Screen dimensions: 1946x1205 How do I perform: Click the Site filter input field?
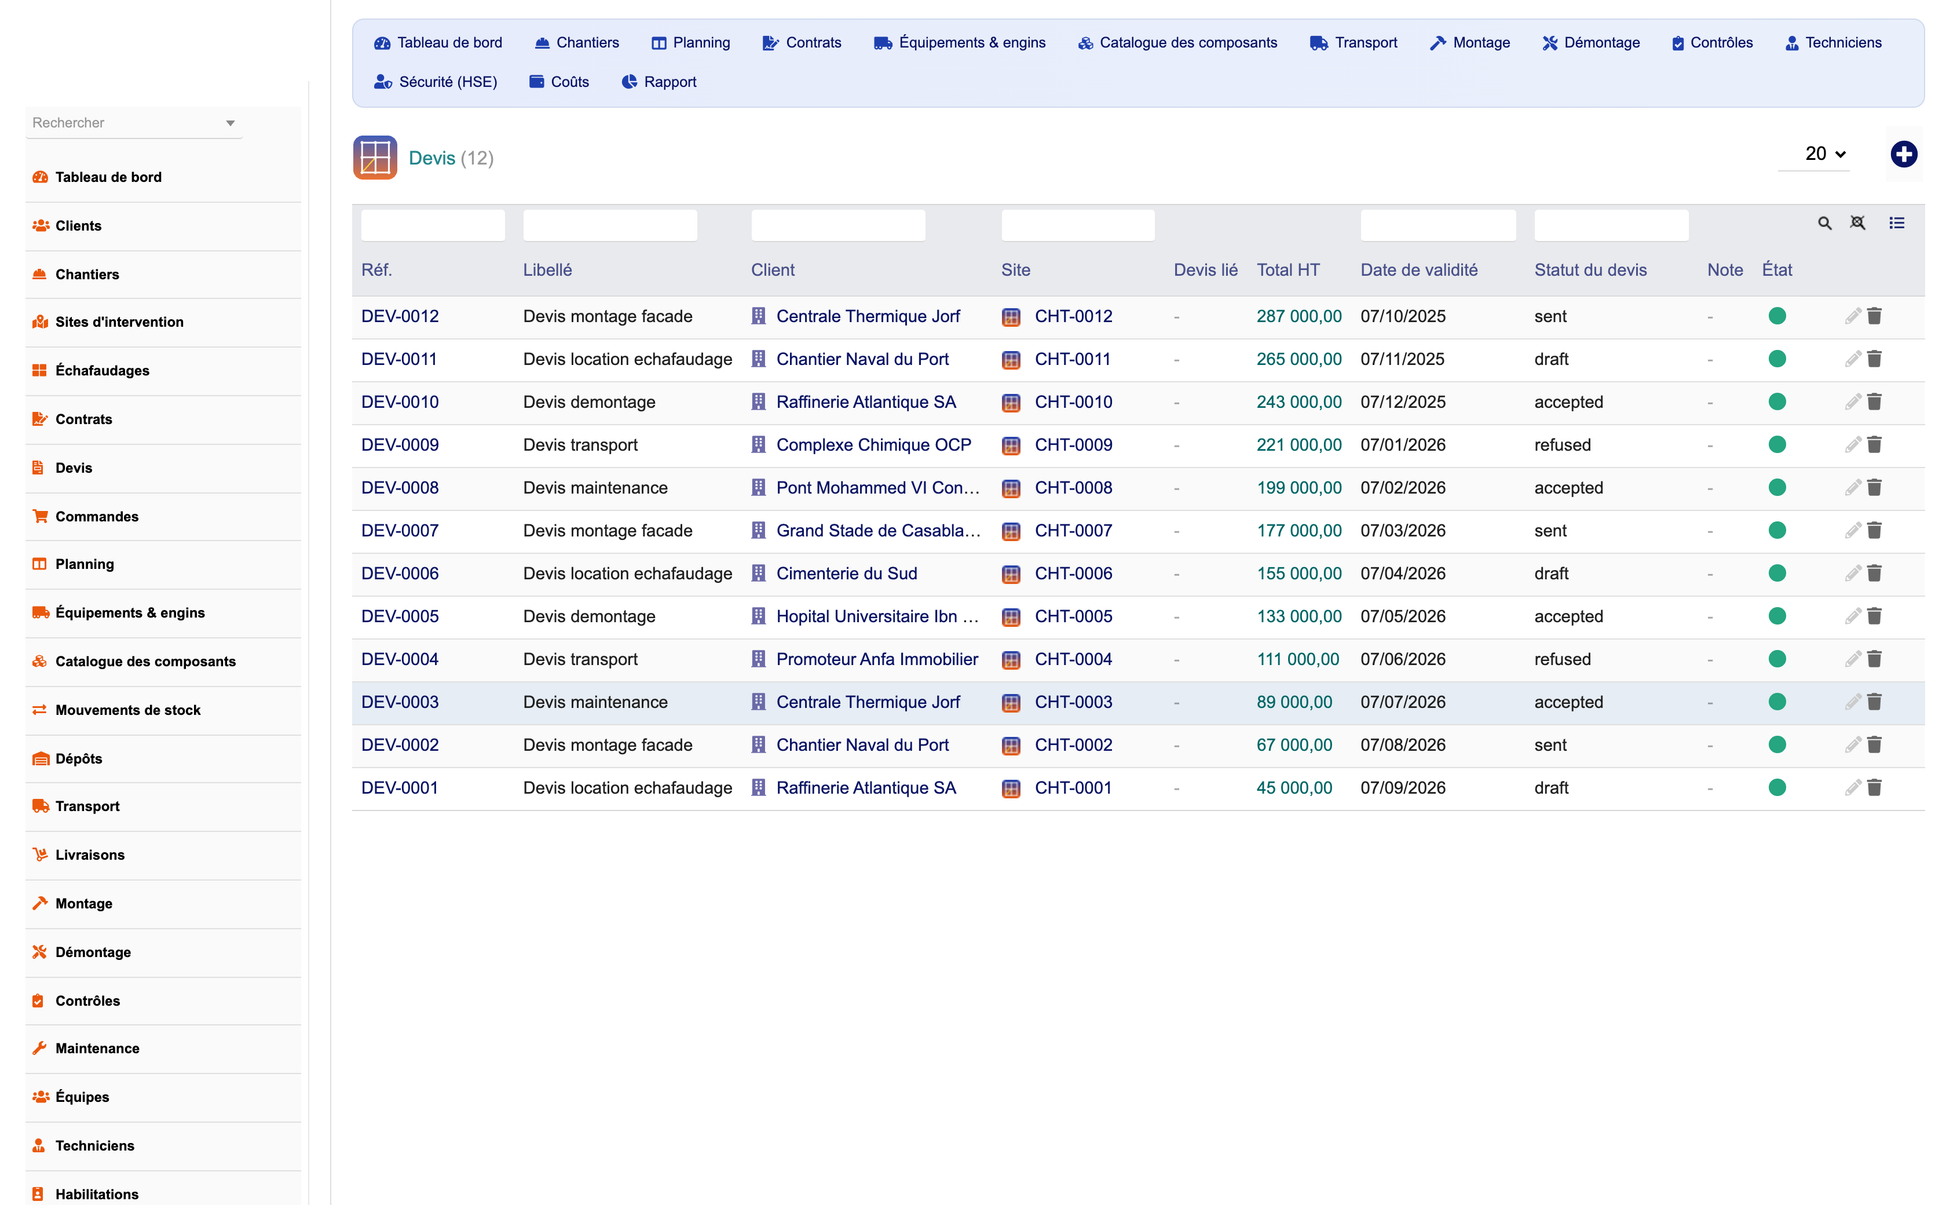[1078, 225]
